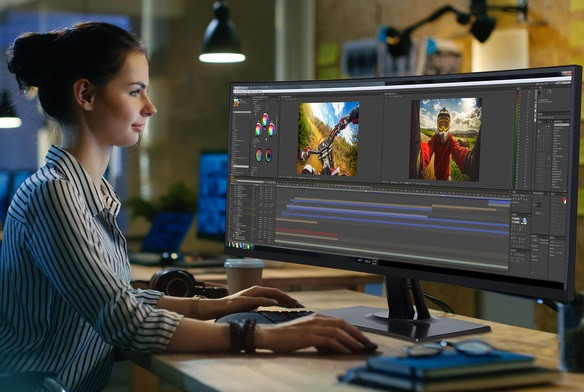The height and width of the screenshot is (392, 584).
Task: Click the helmeted rider selfie in the program monitor
Action: (445, 139)
